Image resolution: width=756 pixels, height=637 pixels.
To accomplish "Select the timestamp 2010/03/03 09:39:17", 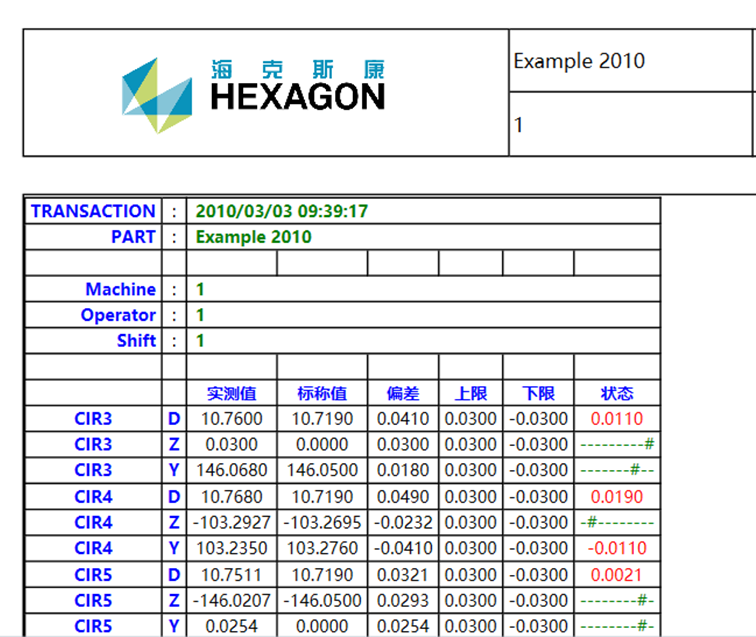I will (282, 211).
